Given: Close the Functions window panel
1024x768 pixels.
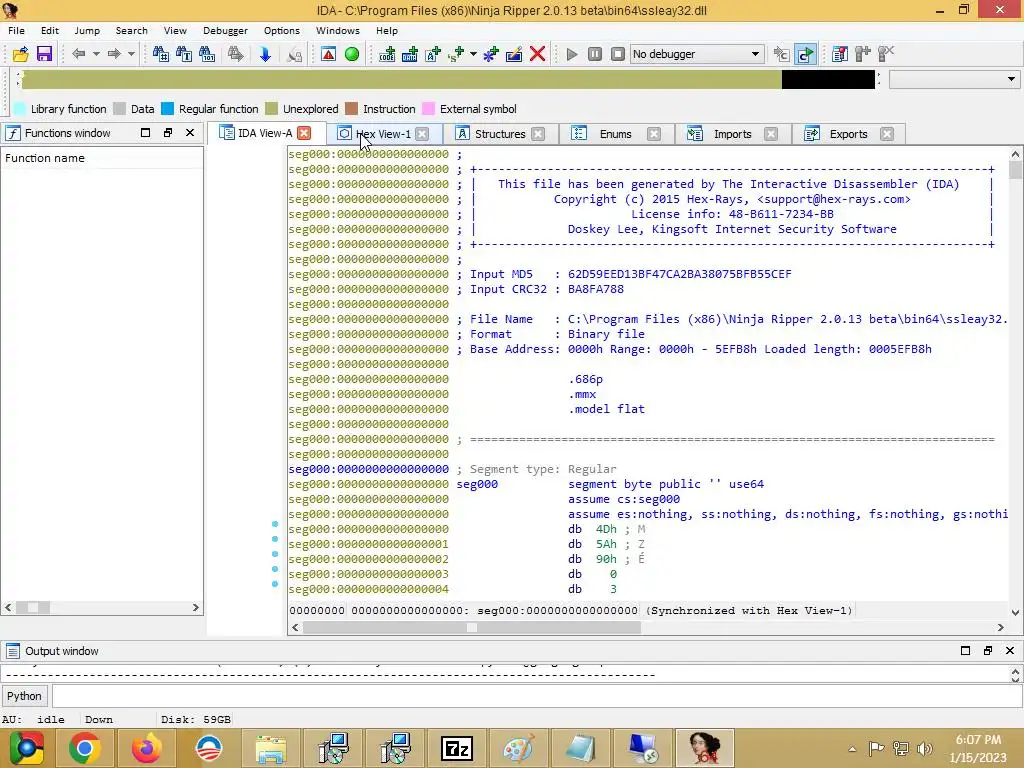Looking at the screenshot, I should pyautogui.click(x=190, y=133).
